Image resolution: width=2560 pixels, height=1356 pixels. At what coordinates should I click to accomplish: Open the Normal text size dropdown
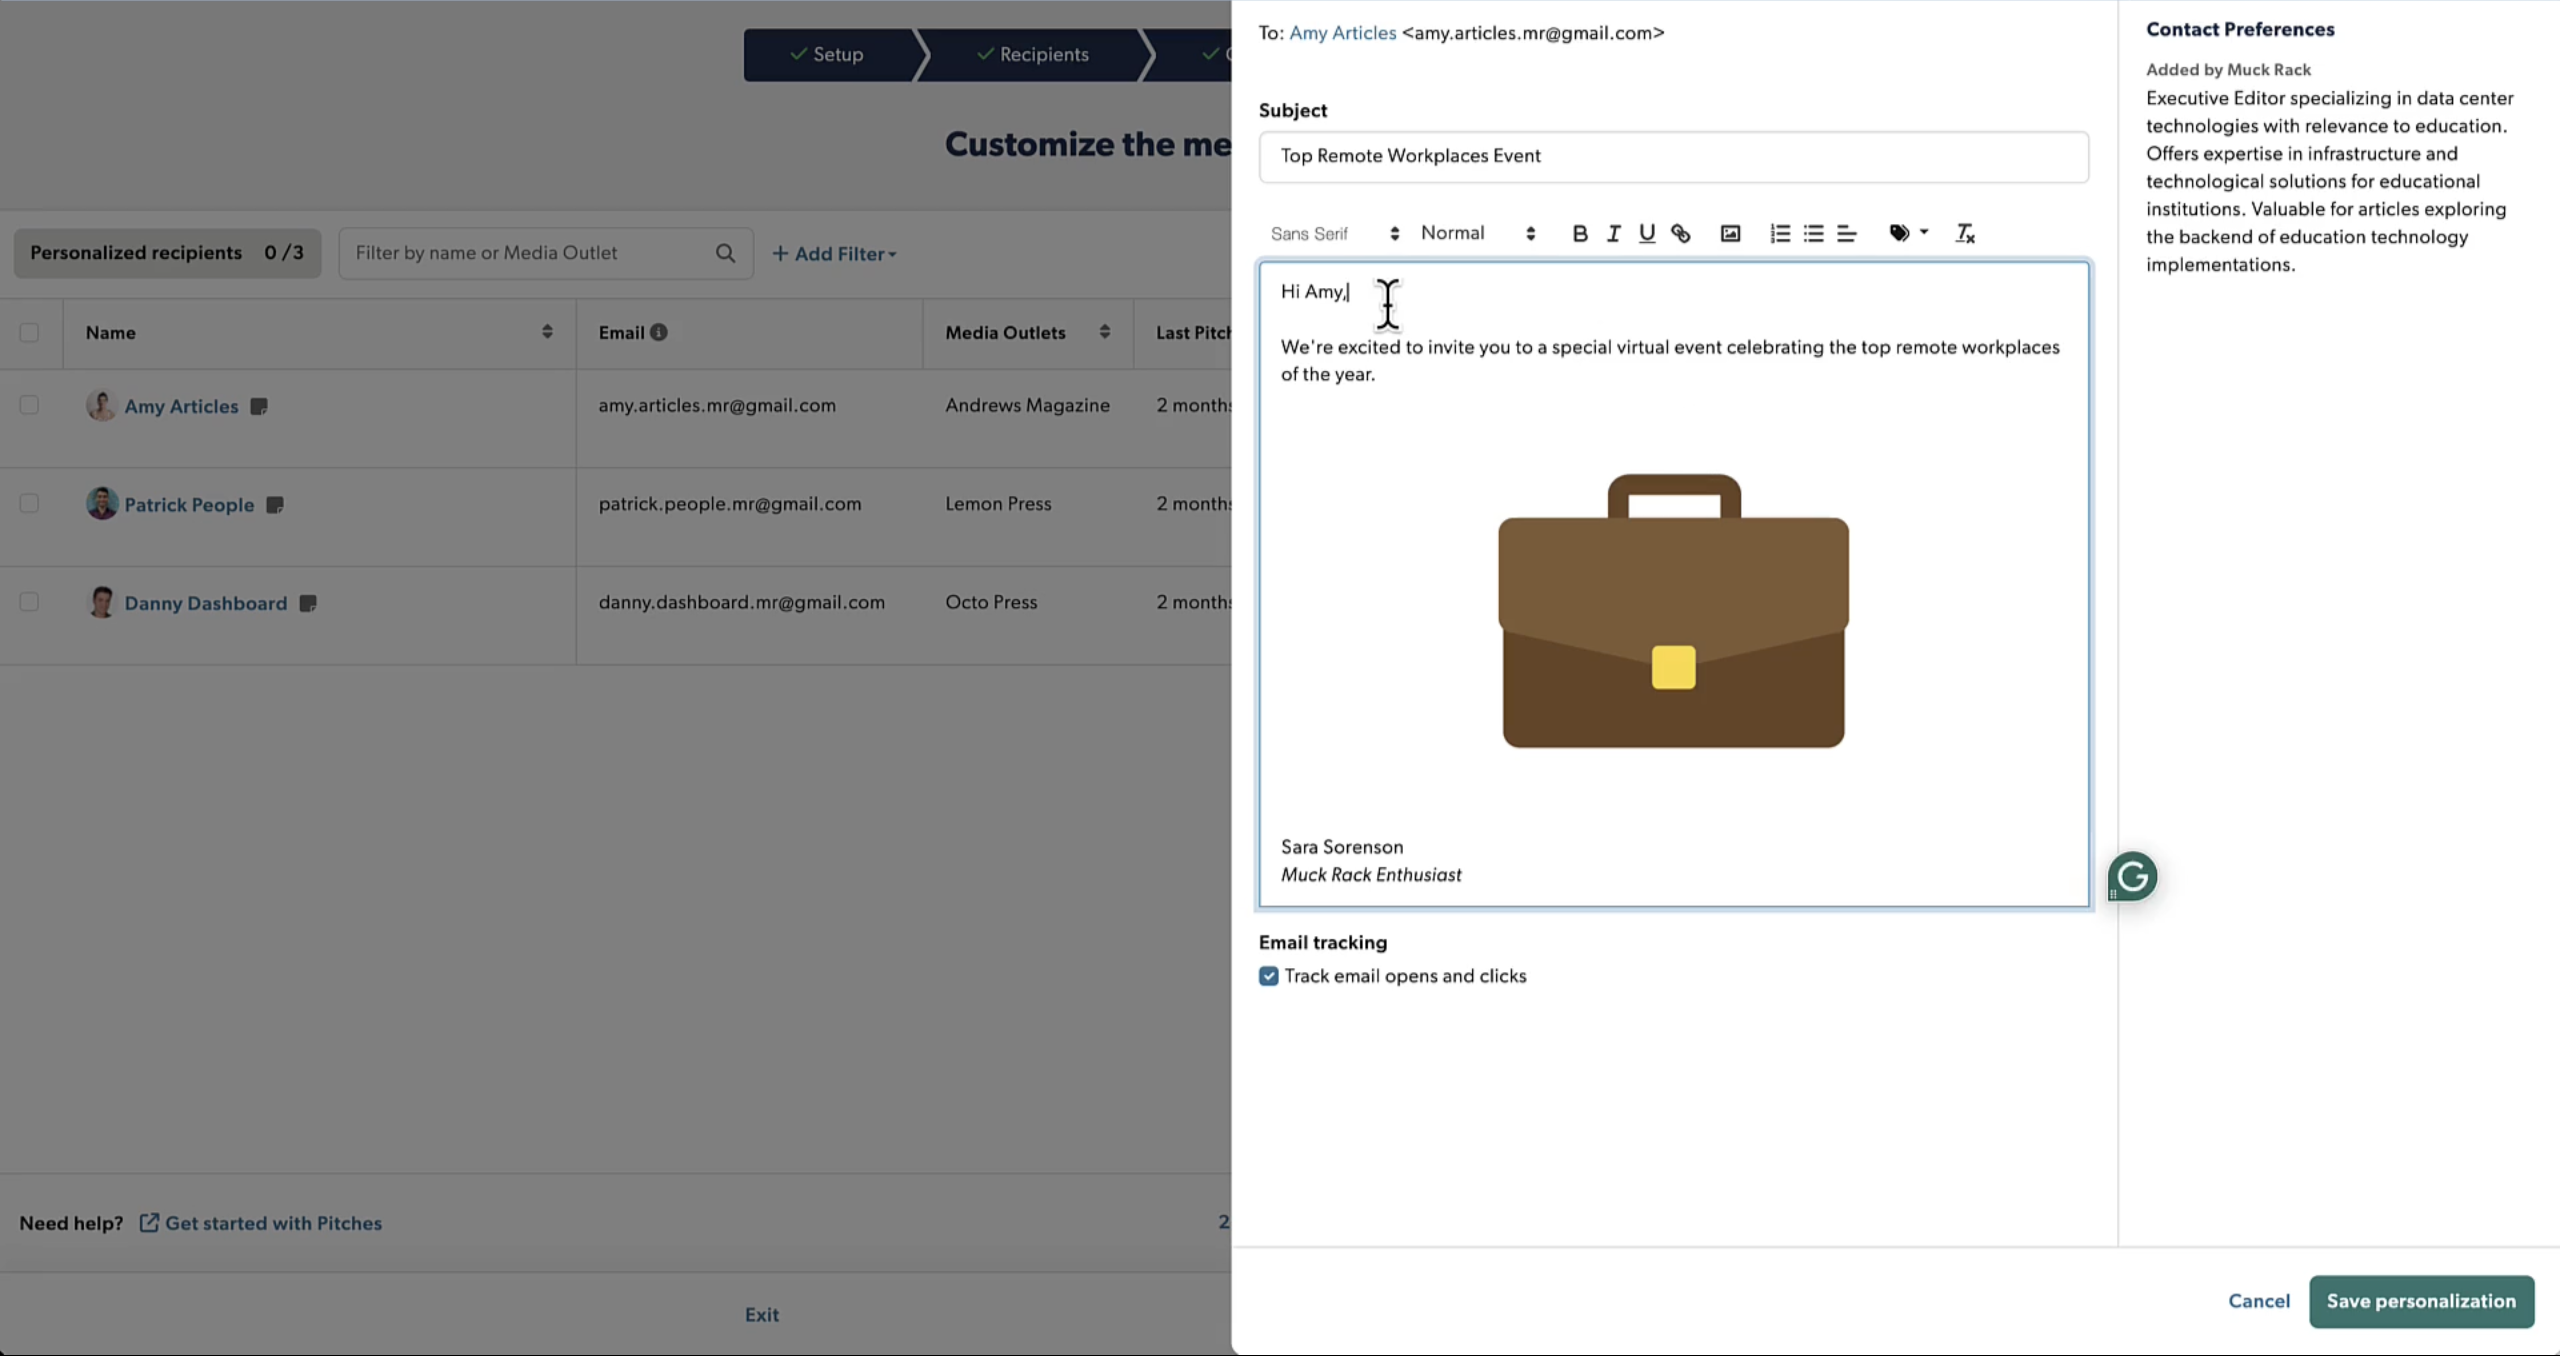[1477, 234]
